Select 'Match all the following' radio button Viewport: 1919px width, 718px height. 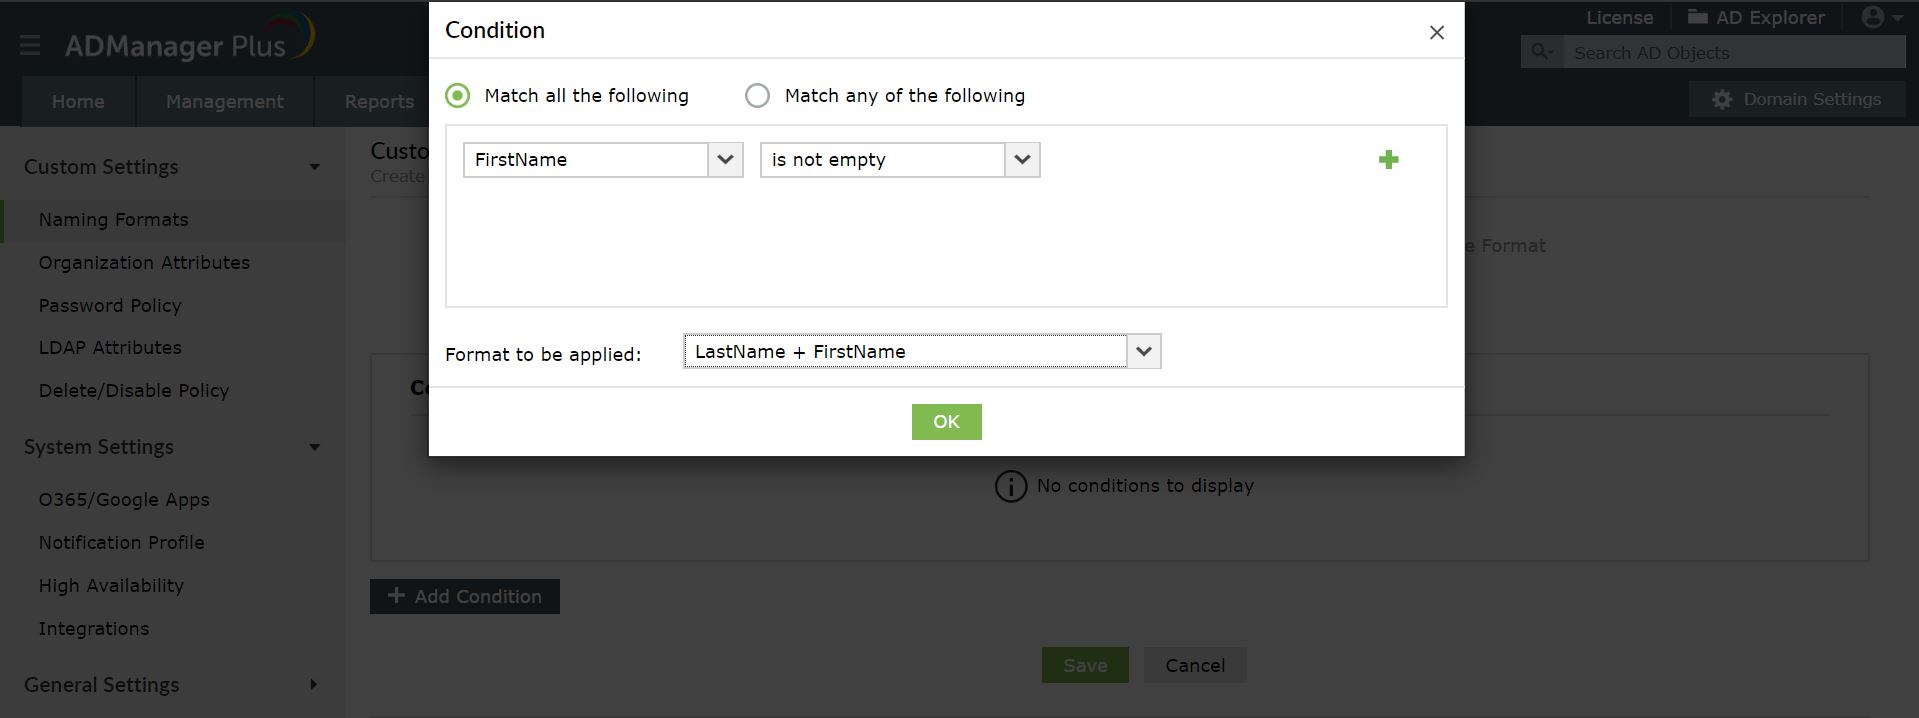[458, 96]
